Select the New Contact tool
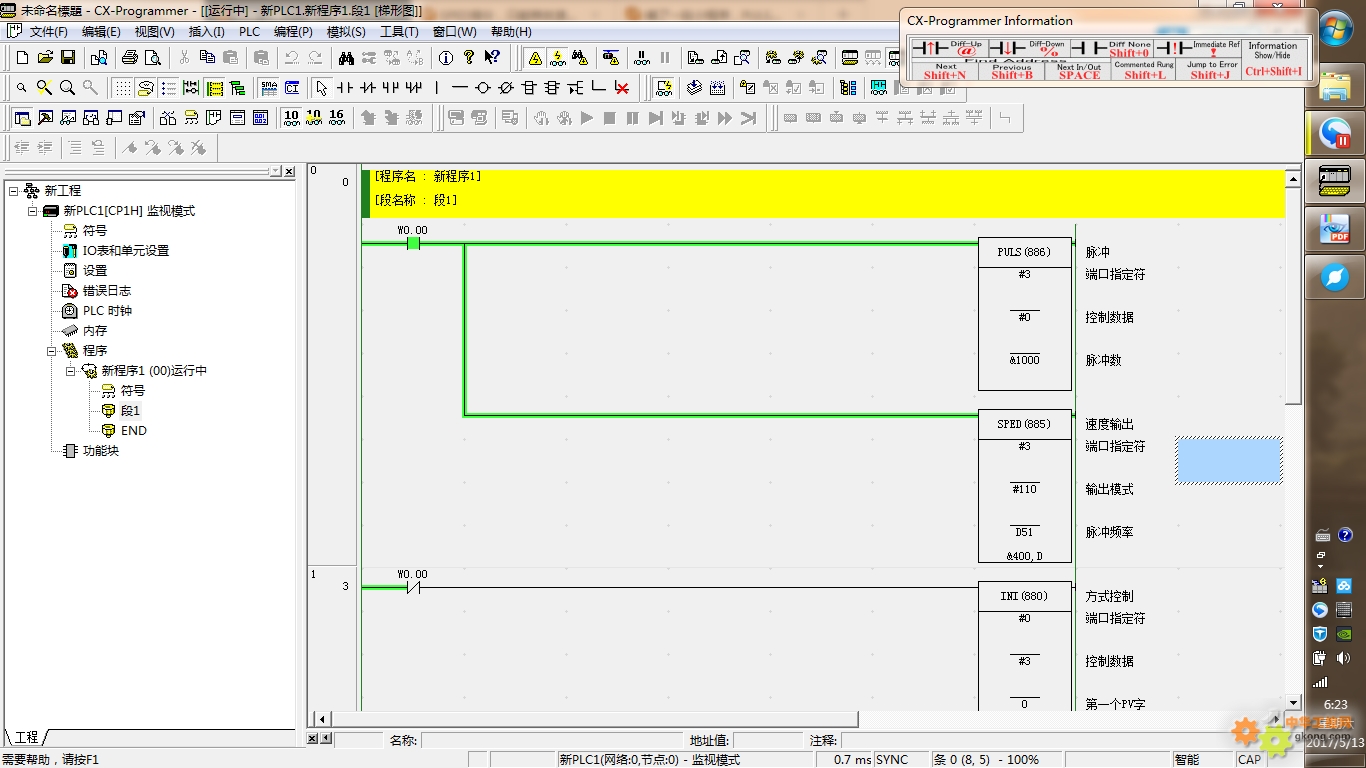The image size is (1366, 768). point(344,88)
